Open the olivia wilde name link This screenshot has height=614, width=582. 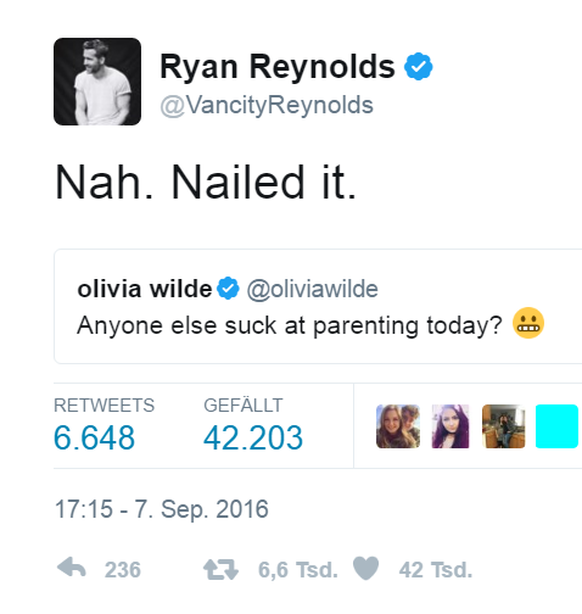[145, 289]
